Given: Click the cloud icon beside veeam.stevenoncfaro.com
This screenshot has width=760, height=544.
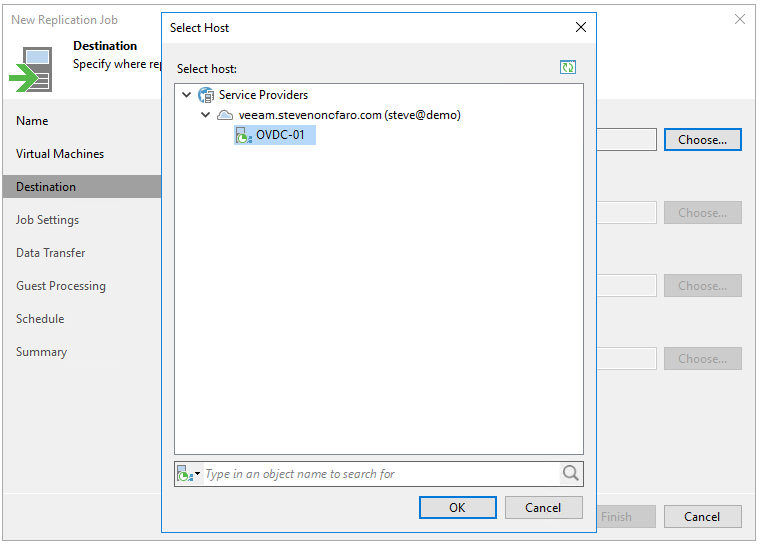Looking at the screenshot, I should pos(225,115).
